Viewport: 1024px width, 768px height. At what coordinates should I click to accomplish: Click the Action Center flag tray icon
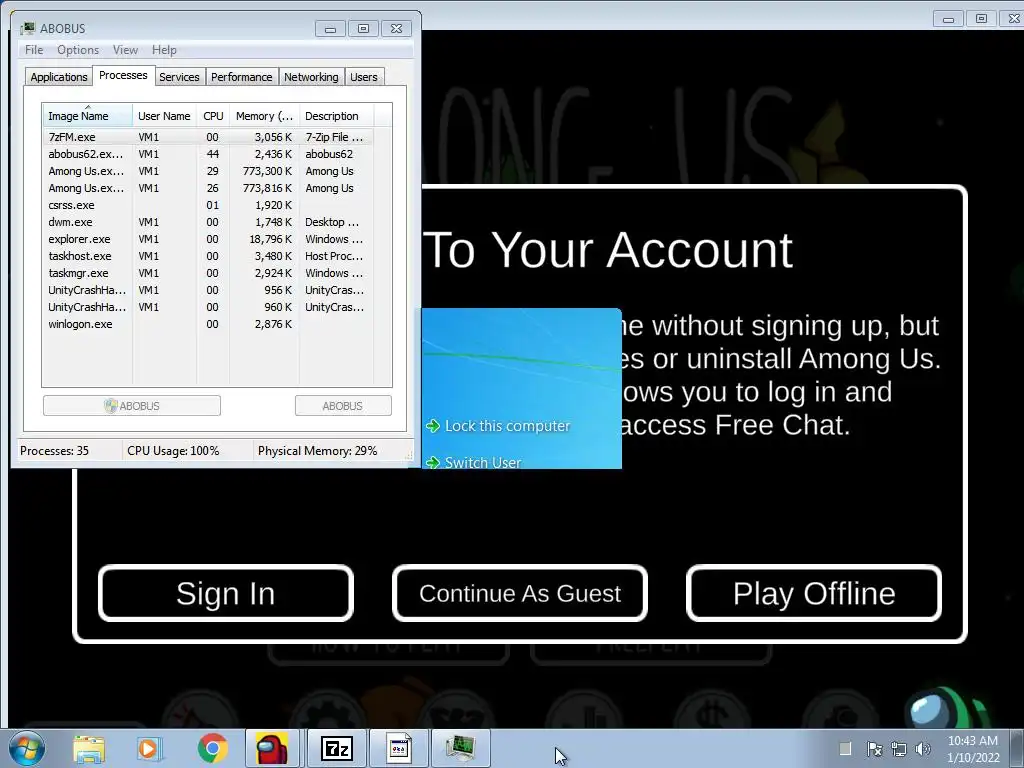click(x=874, y=749)
